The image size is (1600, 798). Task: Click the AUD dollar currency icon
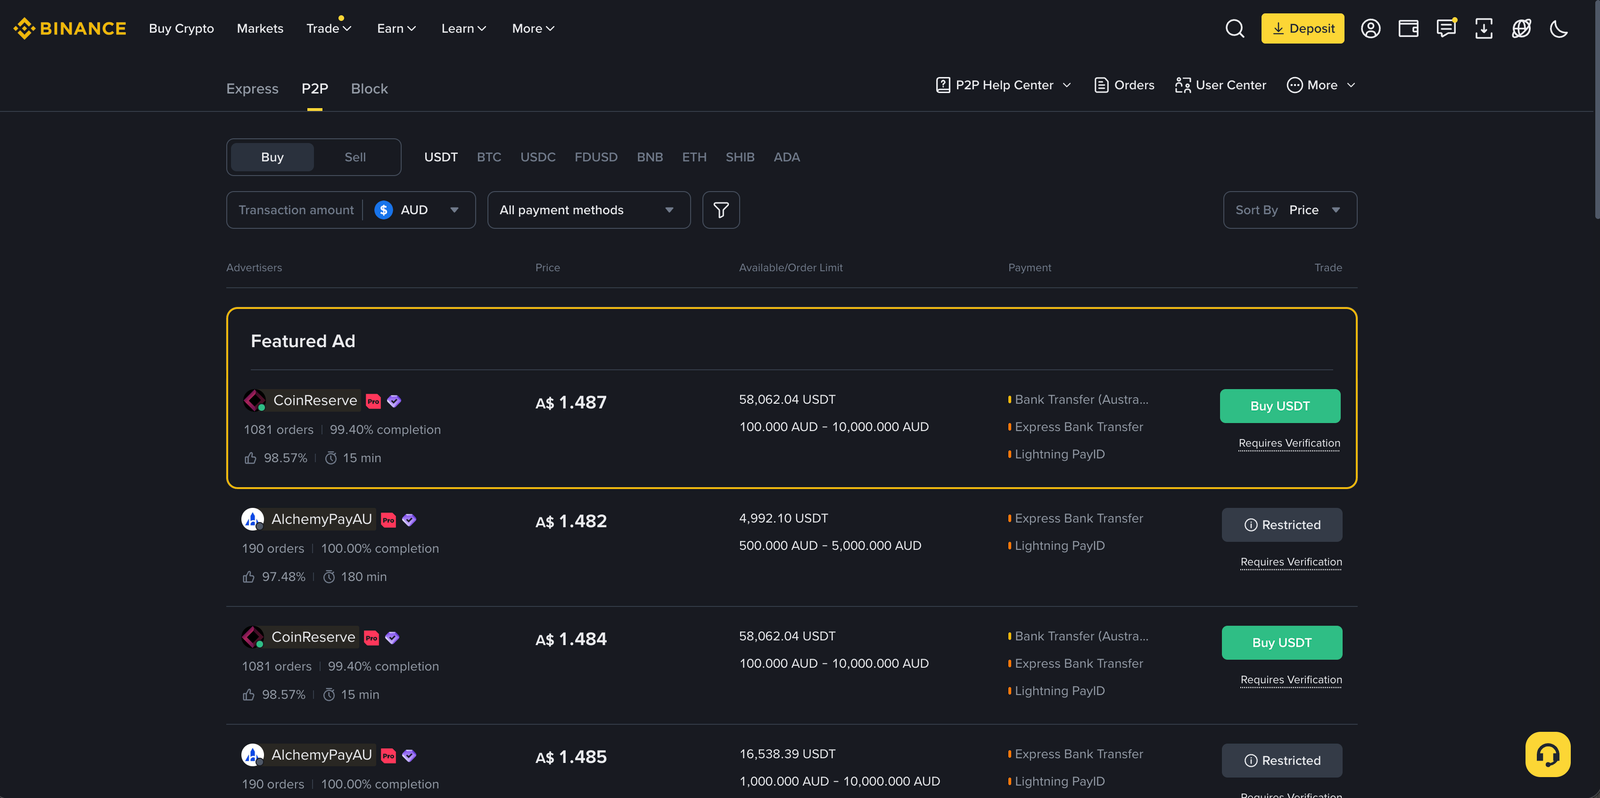(x=384, y=210)
